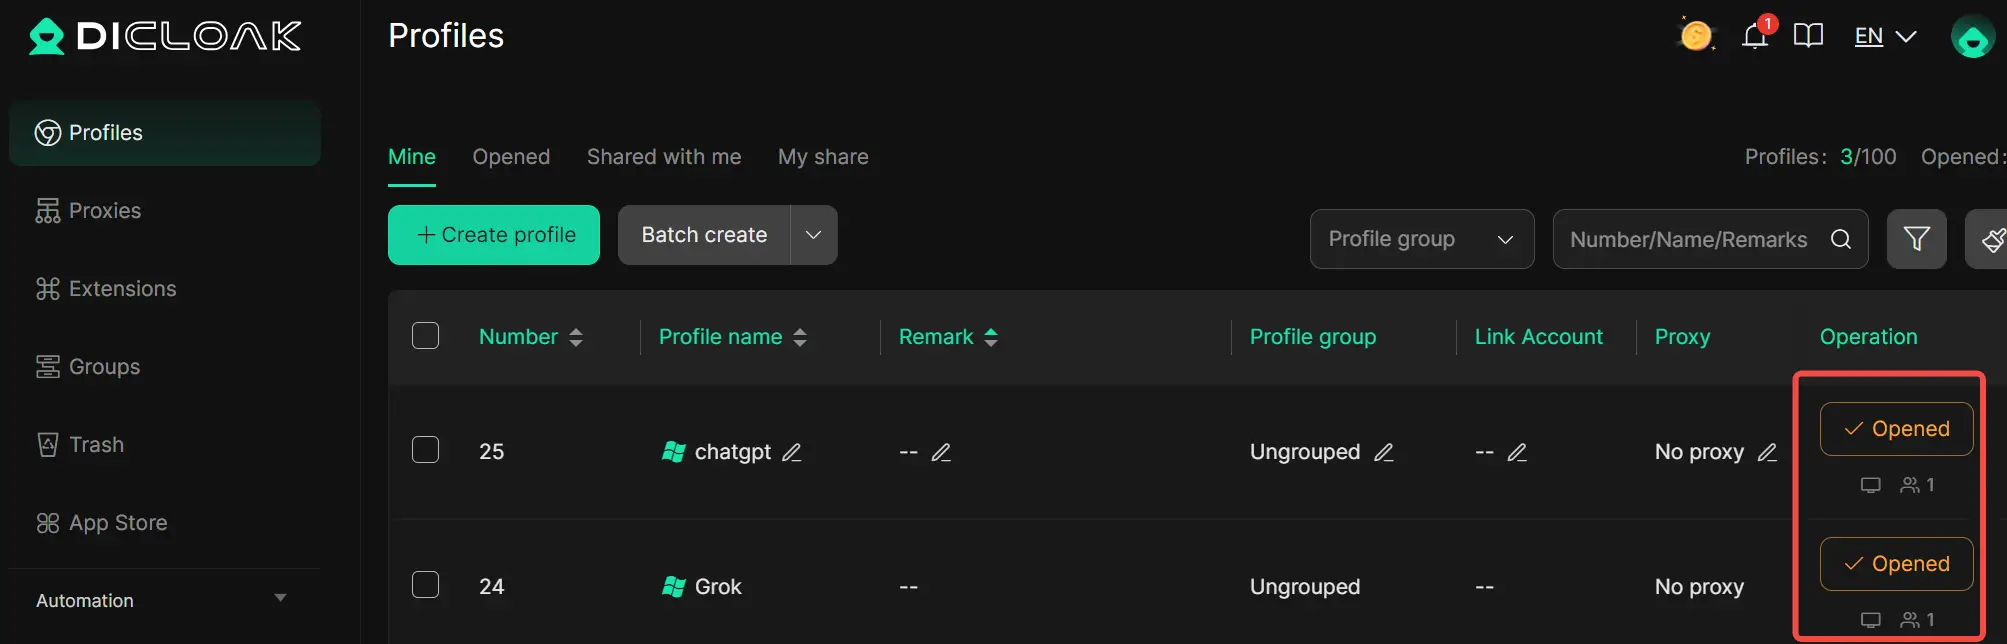Viewport: 2007px width, 644px height.
Task: Open the user avatar menu
Action: click(1972, 37)
